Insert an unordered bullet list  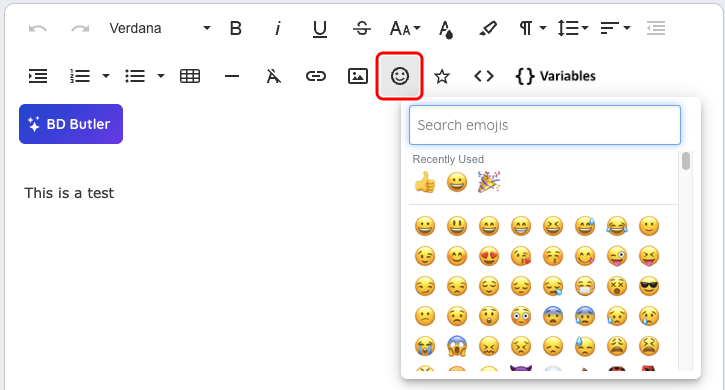135,76
